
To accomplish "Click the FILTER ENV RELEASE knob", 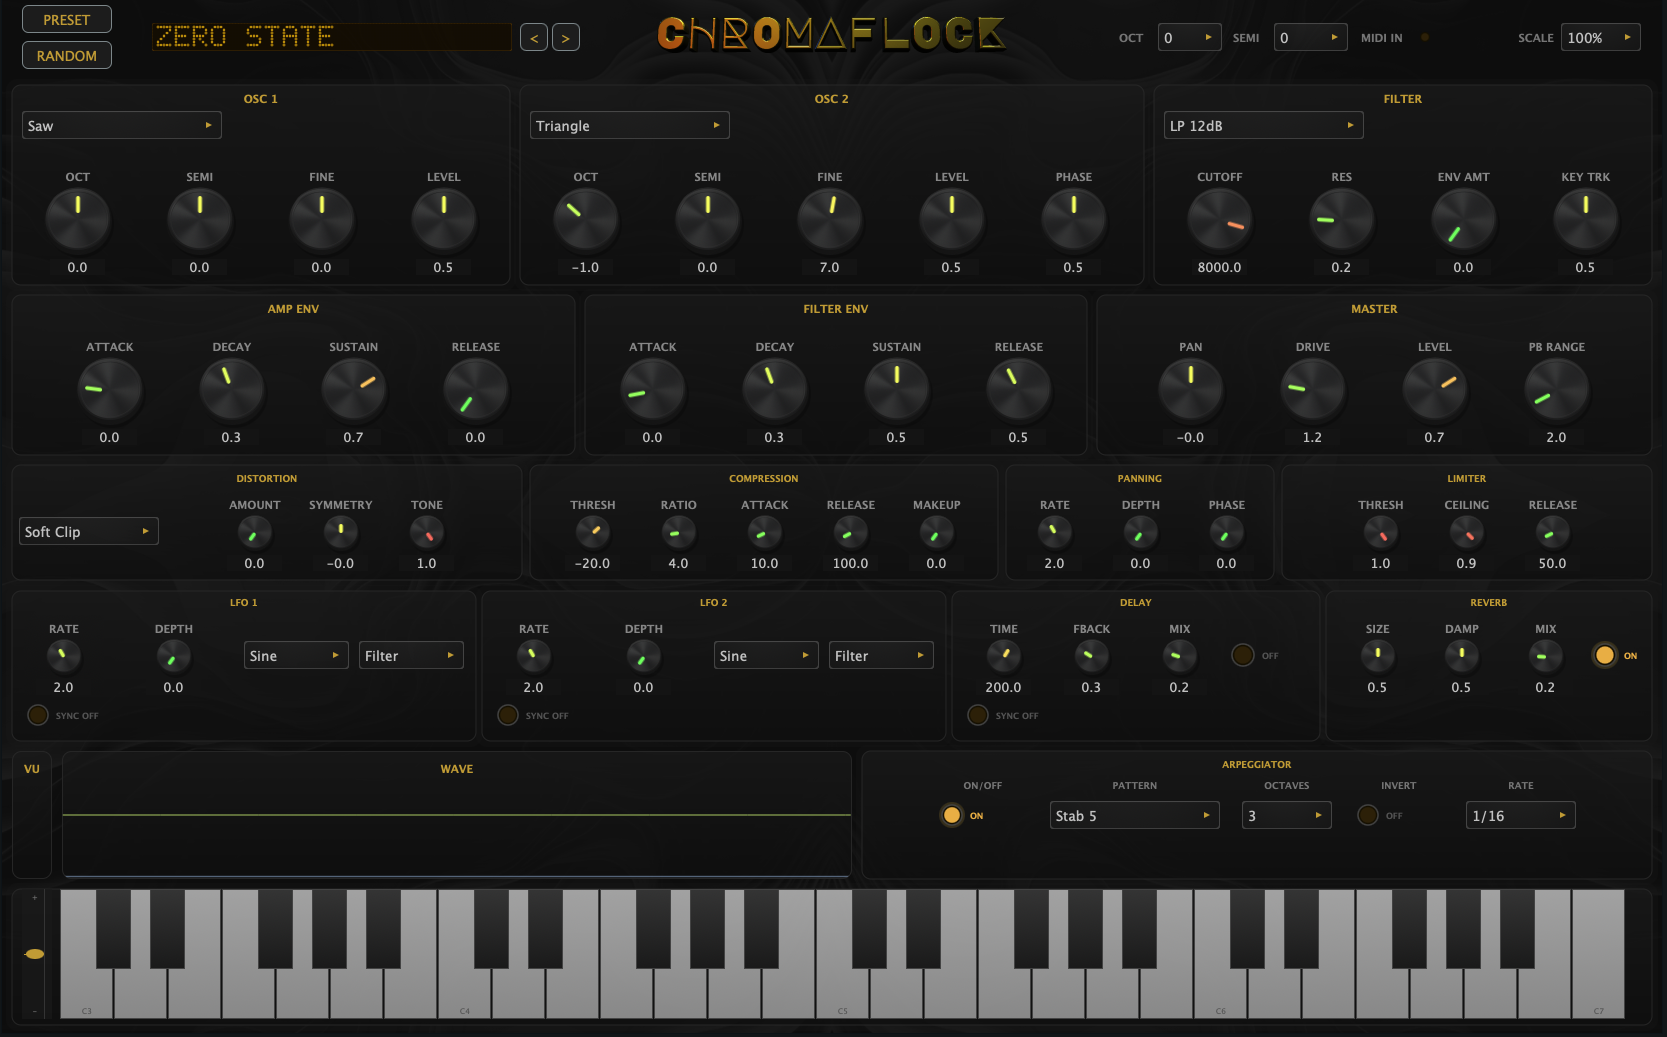I will coord(1019,389).
